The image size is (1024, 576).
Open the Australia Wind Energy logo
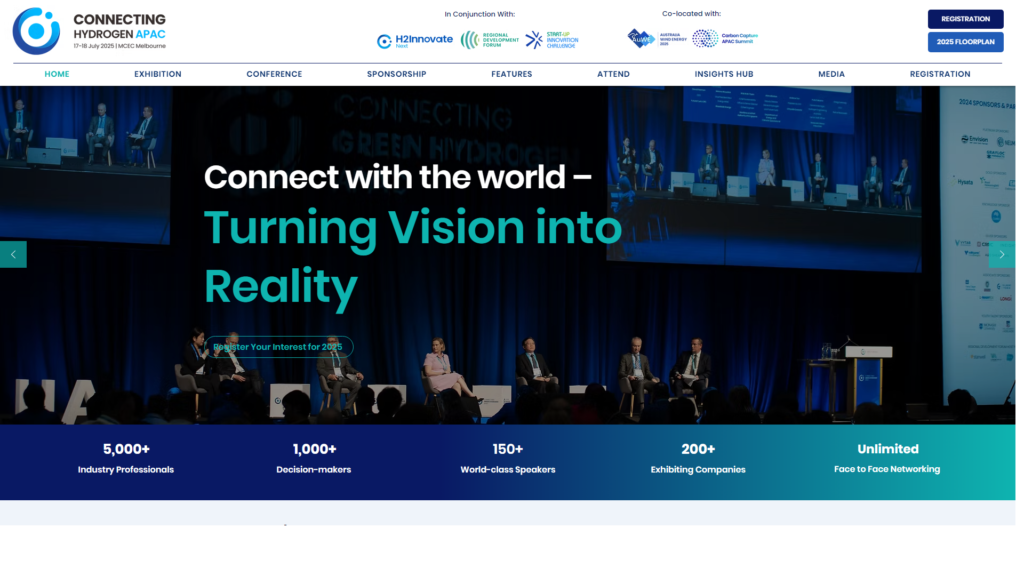(x=657, y=39)
